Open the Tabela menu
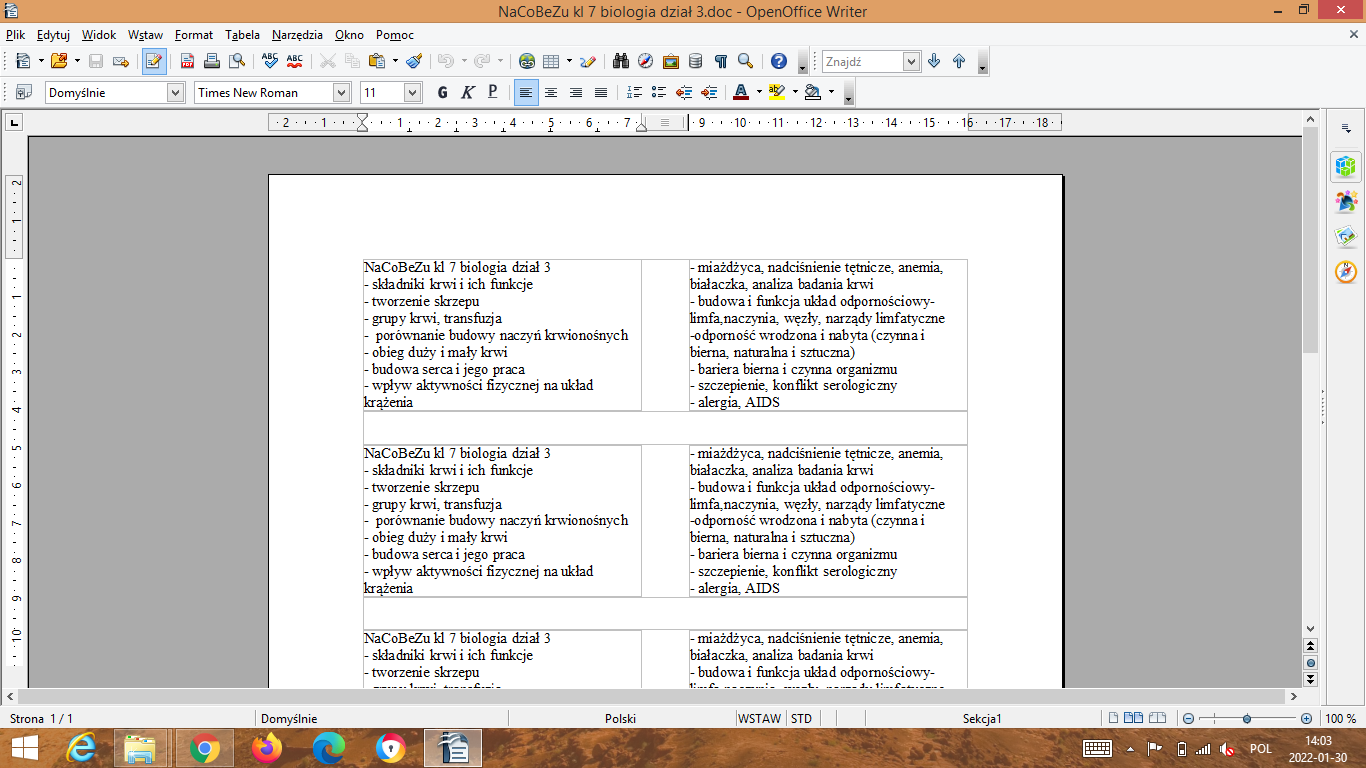The image size is (1366, 768). tap(242, 35)
